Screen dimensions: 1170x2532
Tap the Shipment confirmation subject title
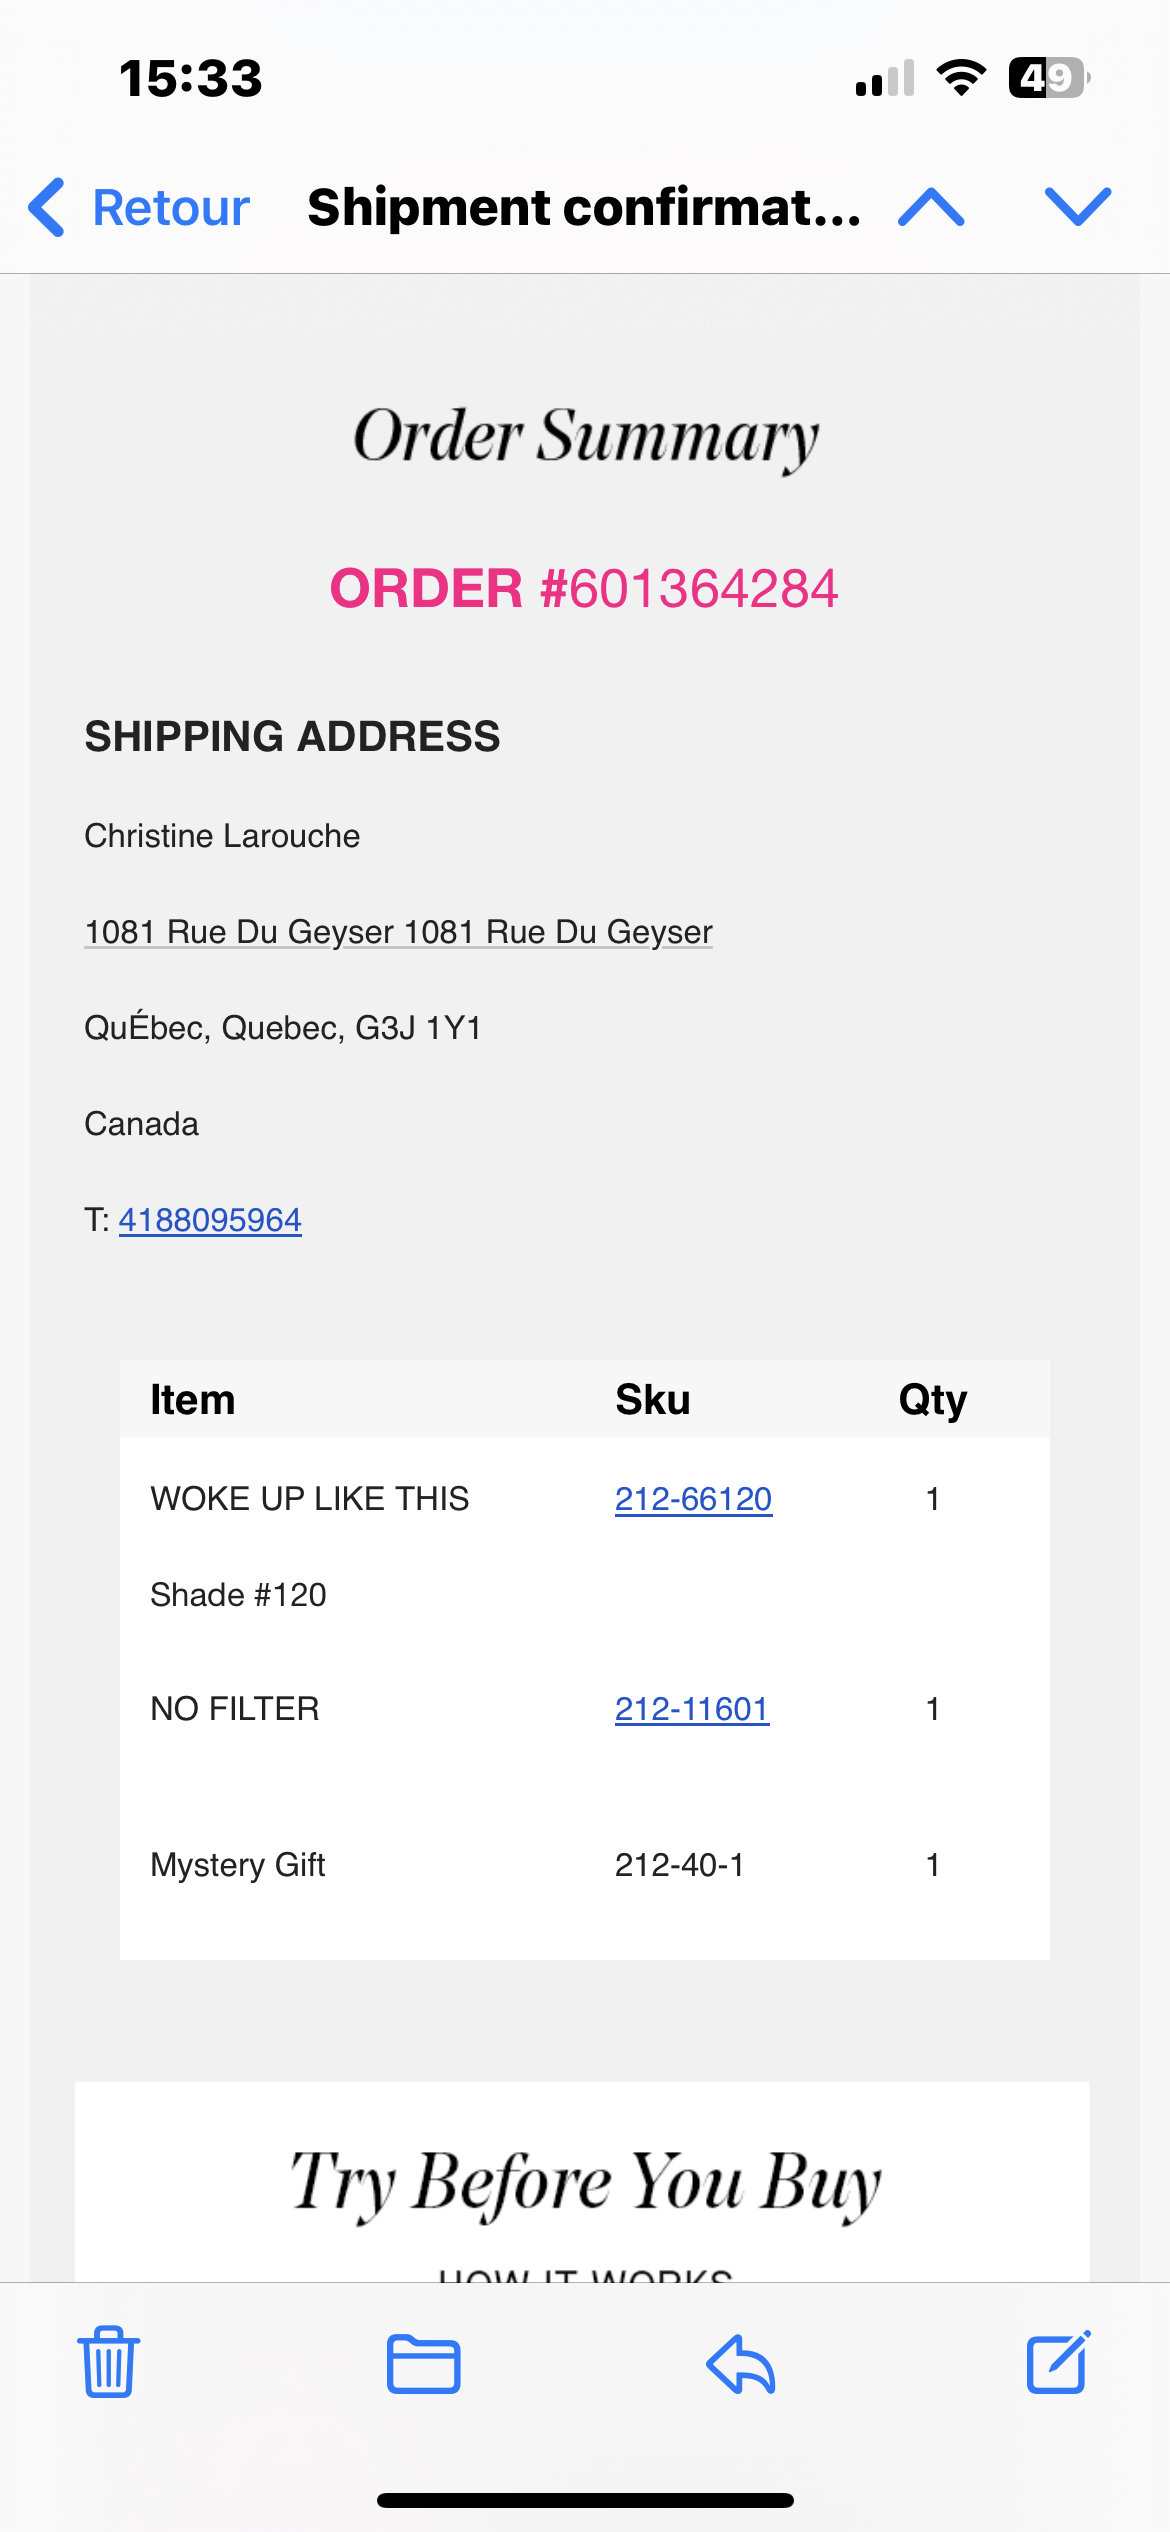coord(584,208)
